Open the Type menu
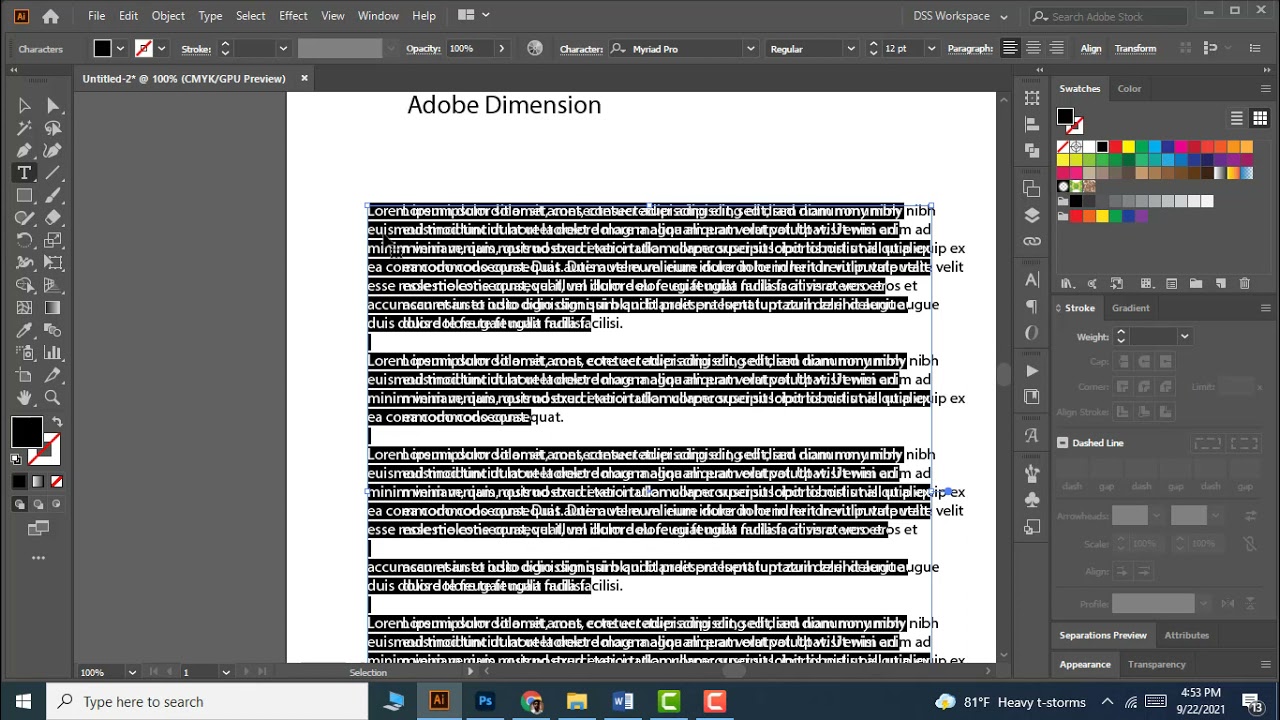The height and width of the screenshot is (720, 1280). coord(210,16)
